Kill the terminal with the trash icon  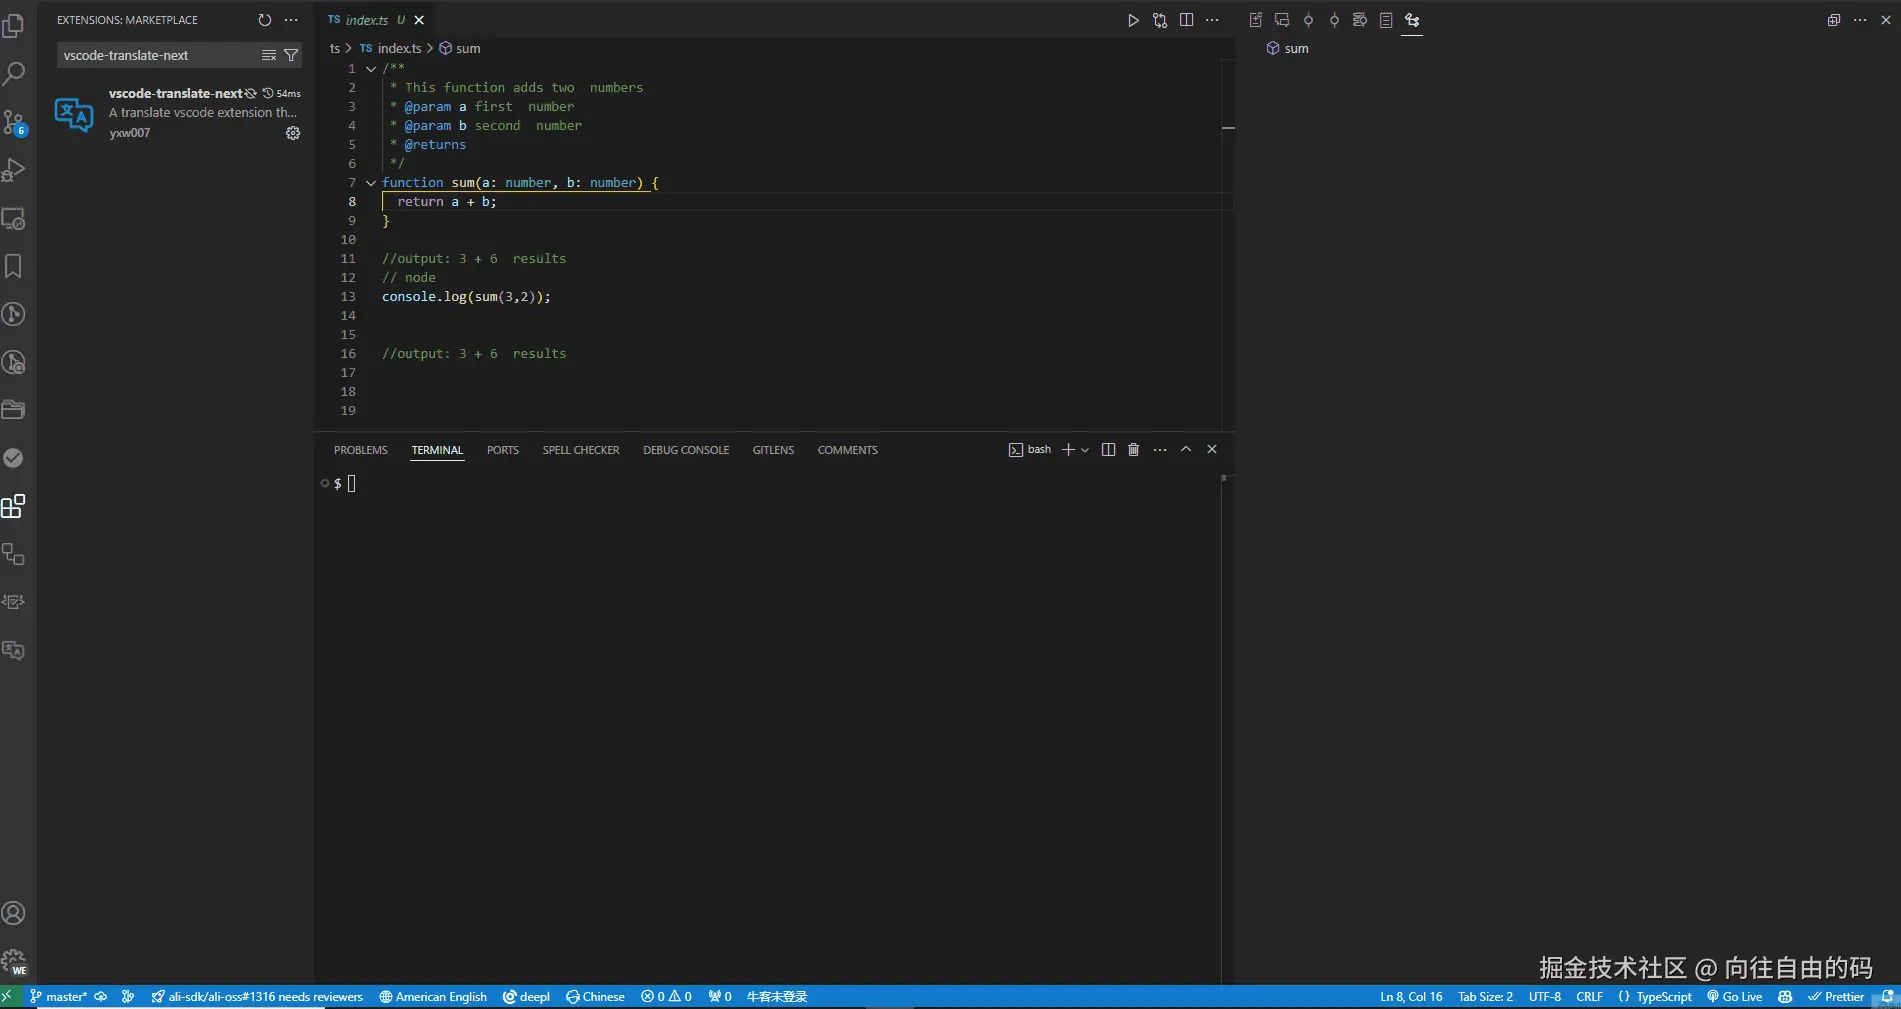coord(1133,449)
